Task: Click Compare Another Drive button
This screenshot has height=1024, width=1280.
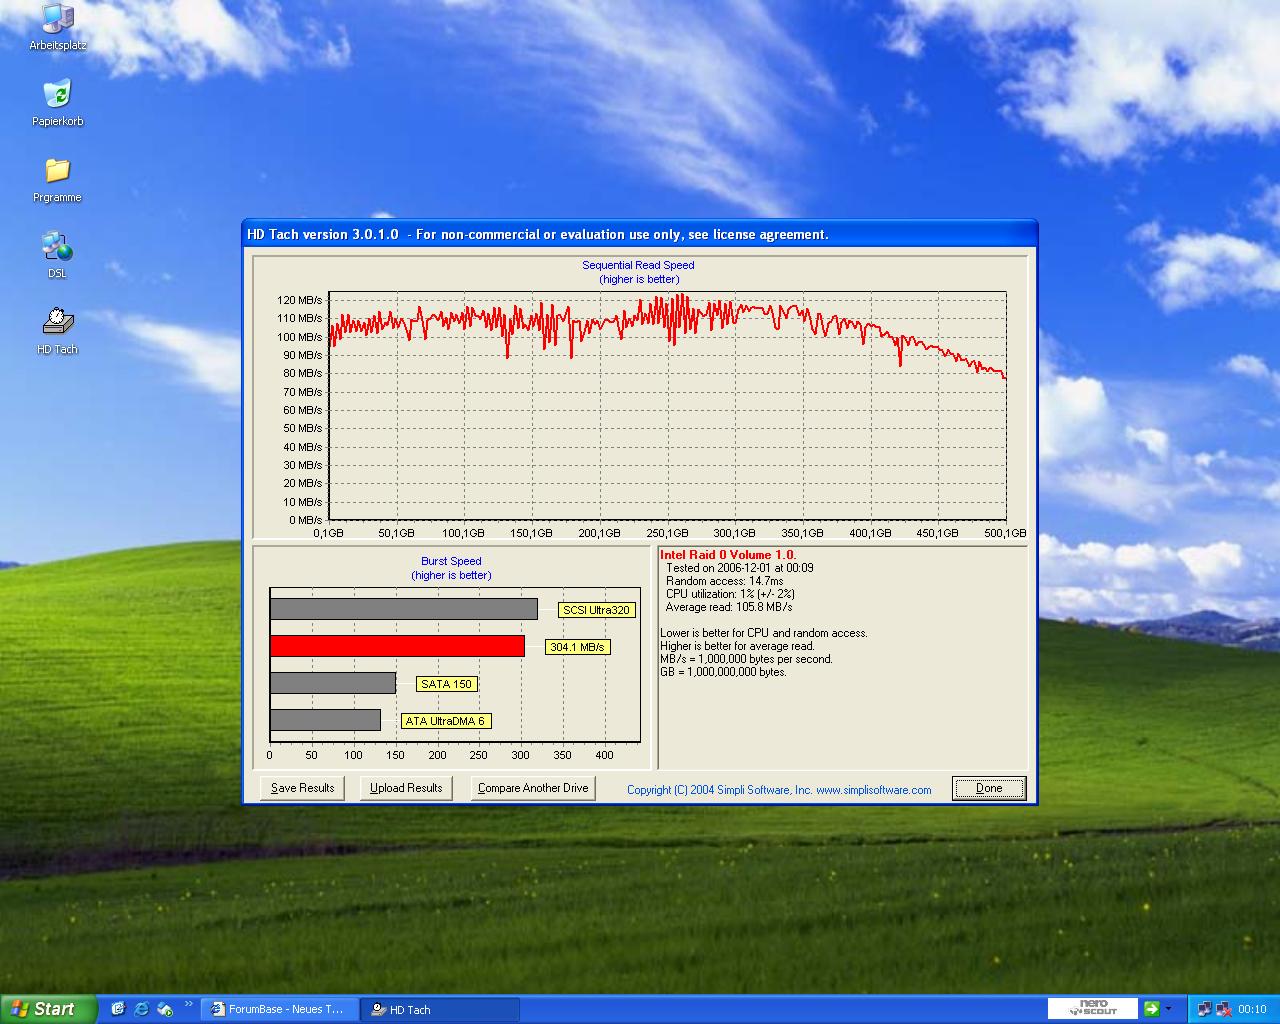Action: (533, 788)
